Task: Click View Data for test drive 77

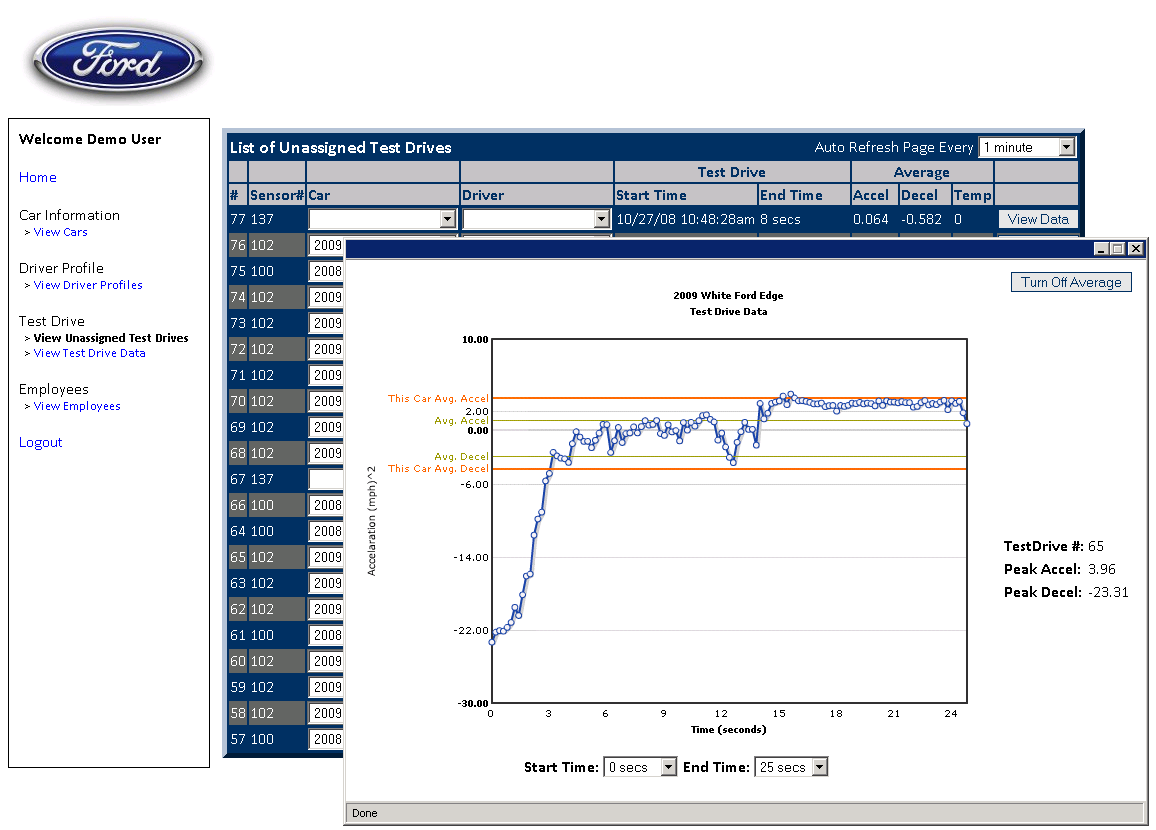Action: pyautogui.click(x=1038, y=219)
